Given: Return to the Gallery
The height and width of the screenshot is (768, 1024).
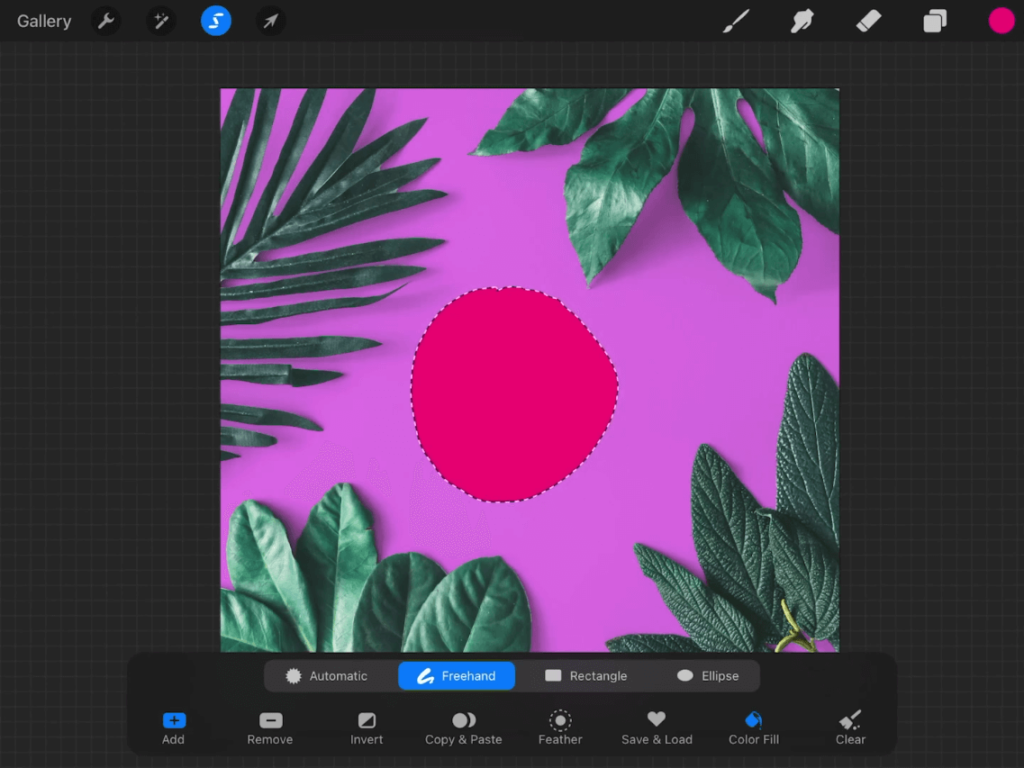Looking at the screenshot, I should pyautogui.click(x=44, y=21).
